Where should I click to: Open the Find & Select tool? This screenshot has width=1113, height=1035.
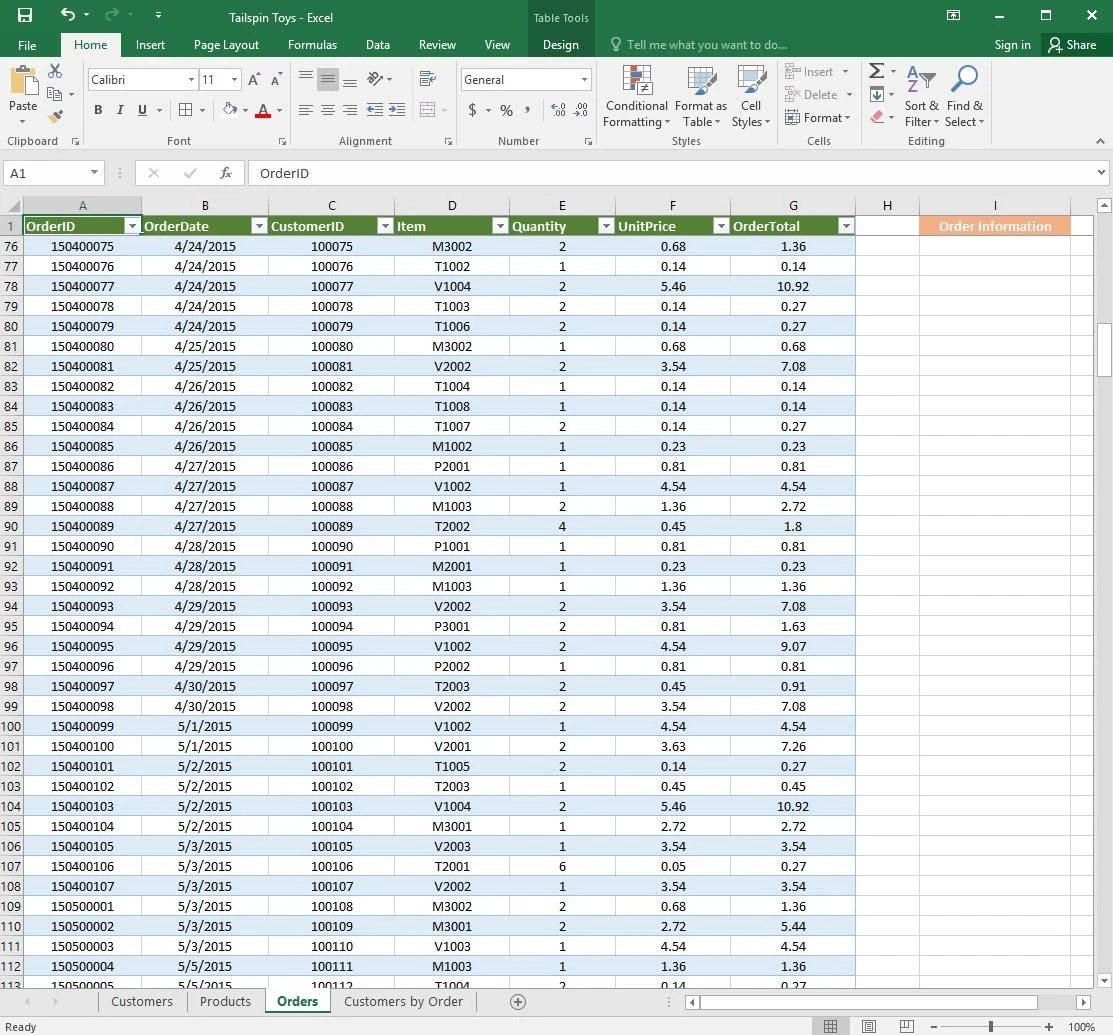[x=965, y=97]
